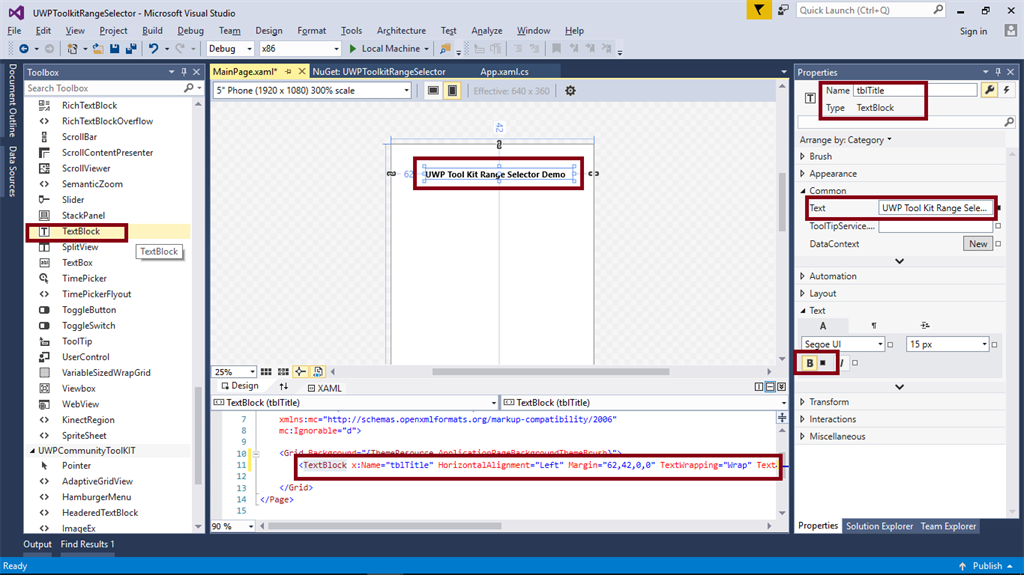Swap design and XAML panes
The height and width of the screenshot is (575, 1024).
pos(283,387)
